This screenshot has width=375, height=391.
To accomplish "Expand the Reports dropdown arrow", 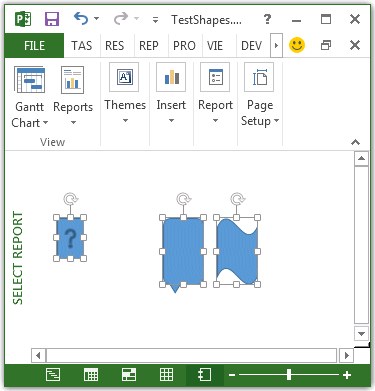I will [x=73, y=123].
